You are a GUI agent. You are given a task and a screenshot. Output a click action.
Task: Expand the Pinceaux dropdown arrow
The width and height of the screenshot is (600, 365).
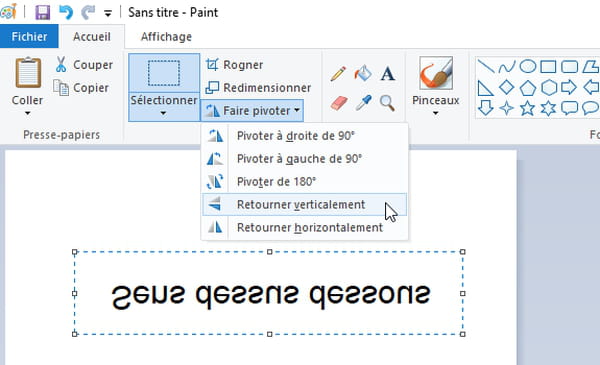[x=435, y=113]
